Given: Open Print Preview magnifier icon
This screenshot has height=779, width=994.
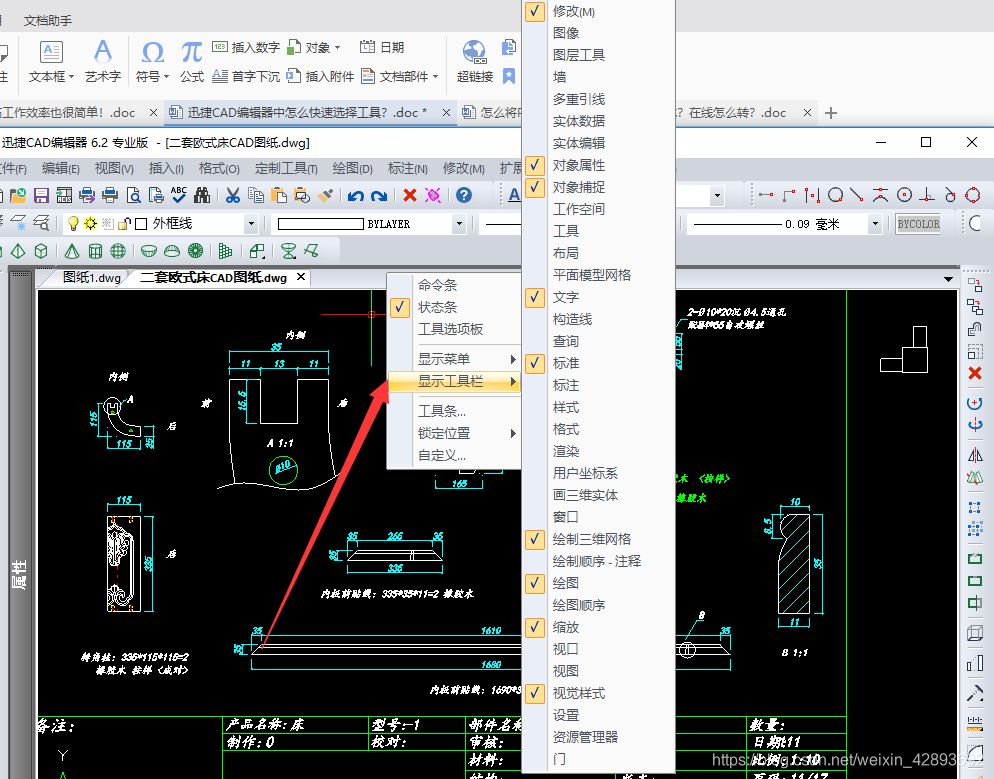Looking at the screenshot, I should [x=133, y=195].
